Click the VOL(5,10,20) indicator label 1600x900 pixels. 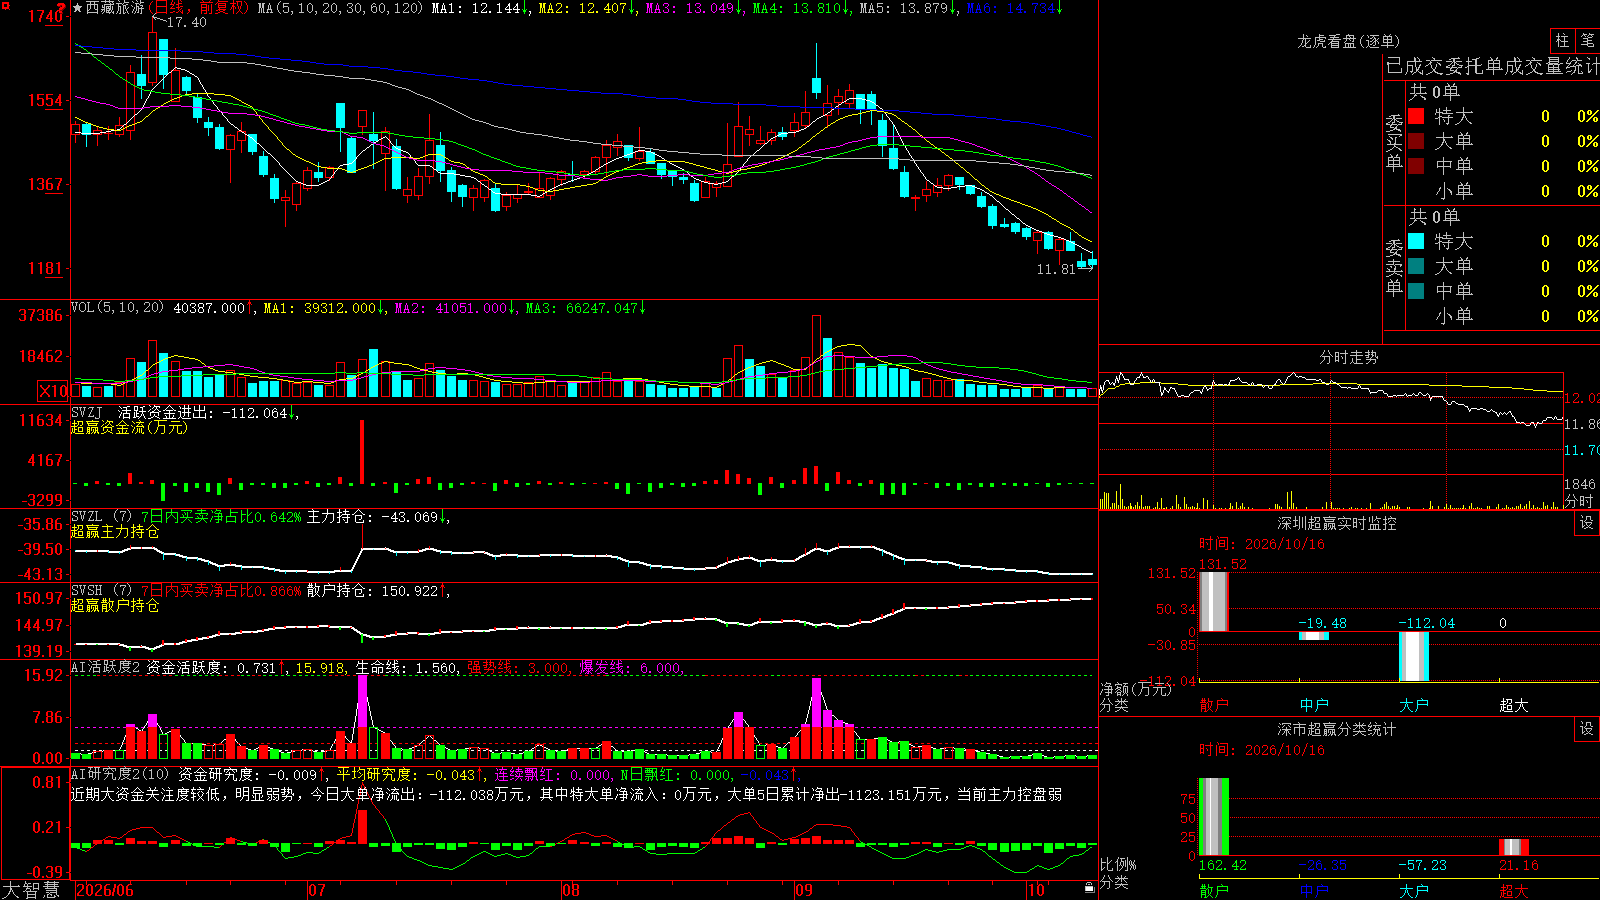(x=117, y=308)
